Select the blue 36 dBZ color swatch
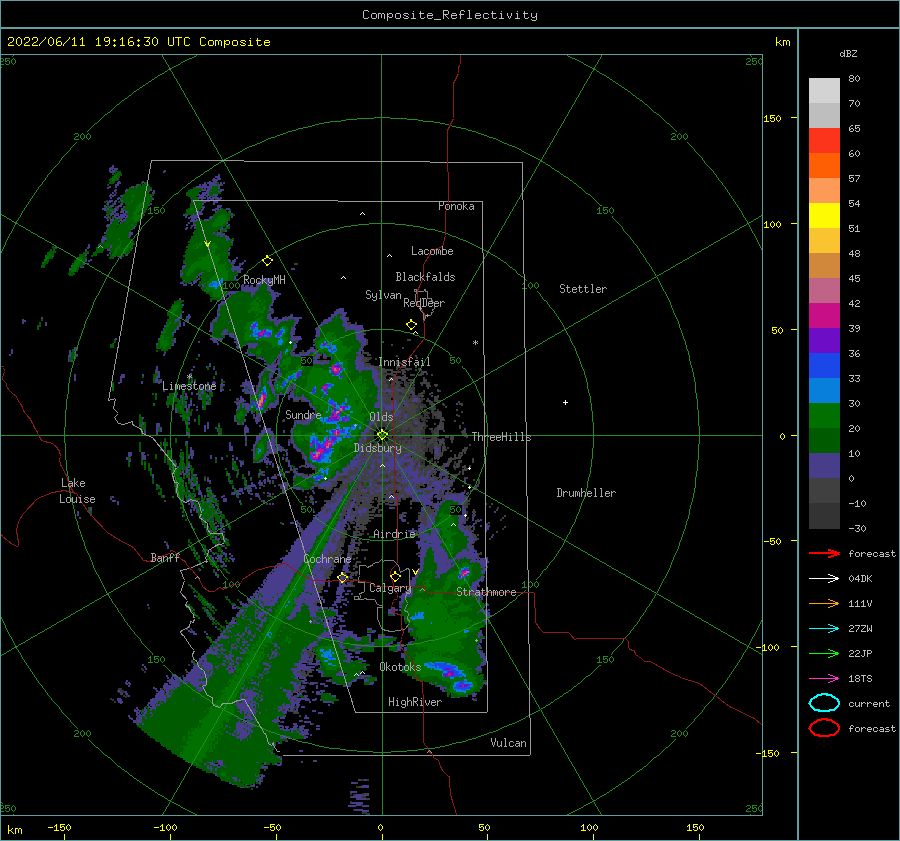The image size is (900, 841). pos(824,365)
